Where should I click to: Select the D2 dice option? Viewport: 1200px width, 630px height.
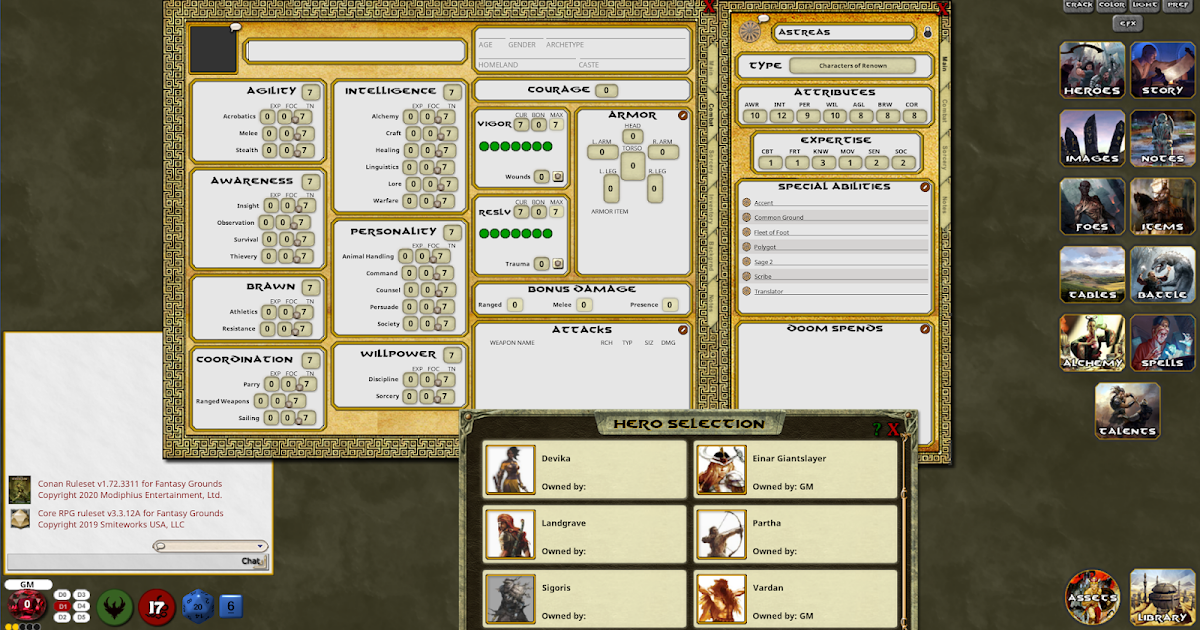click(61, 617)
